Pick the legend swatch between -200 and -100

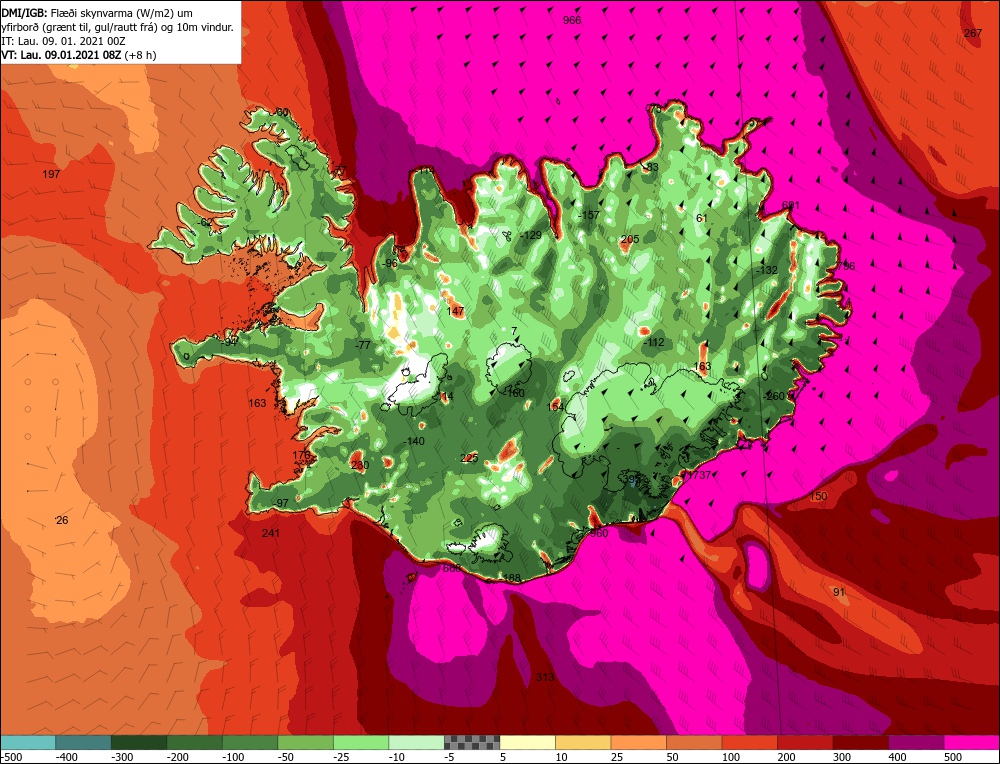click(195, 742)
